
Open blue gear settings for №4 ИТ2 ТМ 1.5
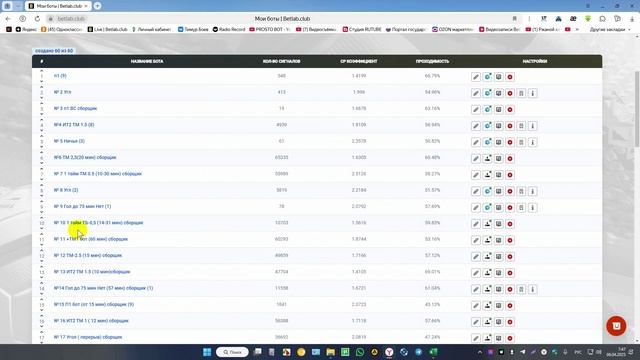(x=487, y=126)
